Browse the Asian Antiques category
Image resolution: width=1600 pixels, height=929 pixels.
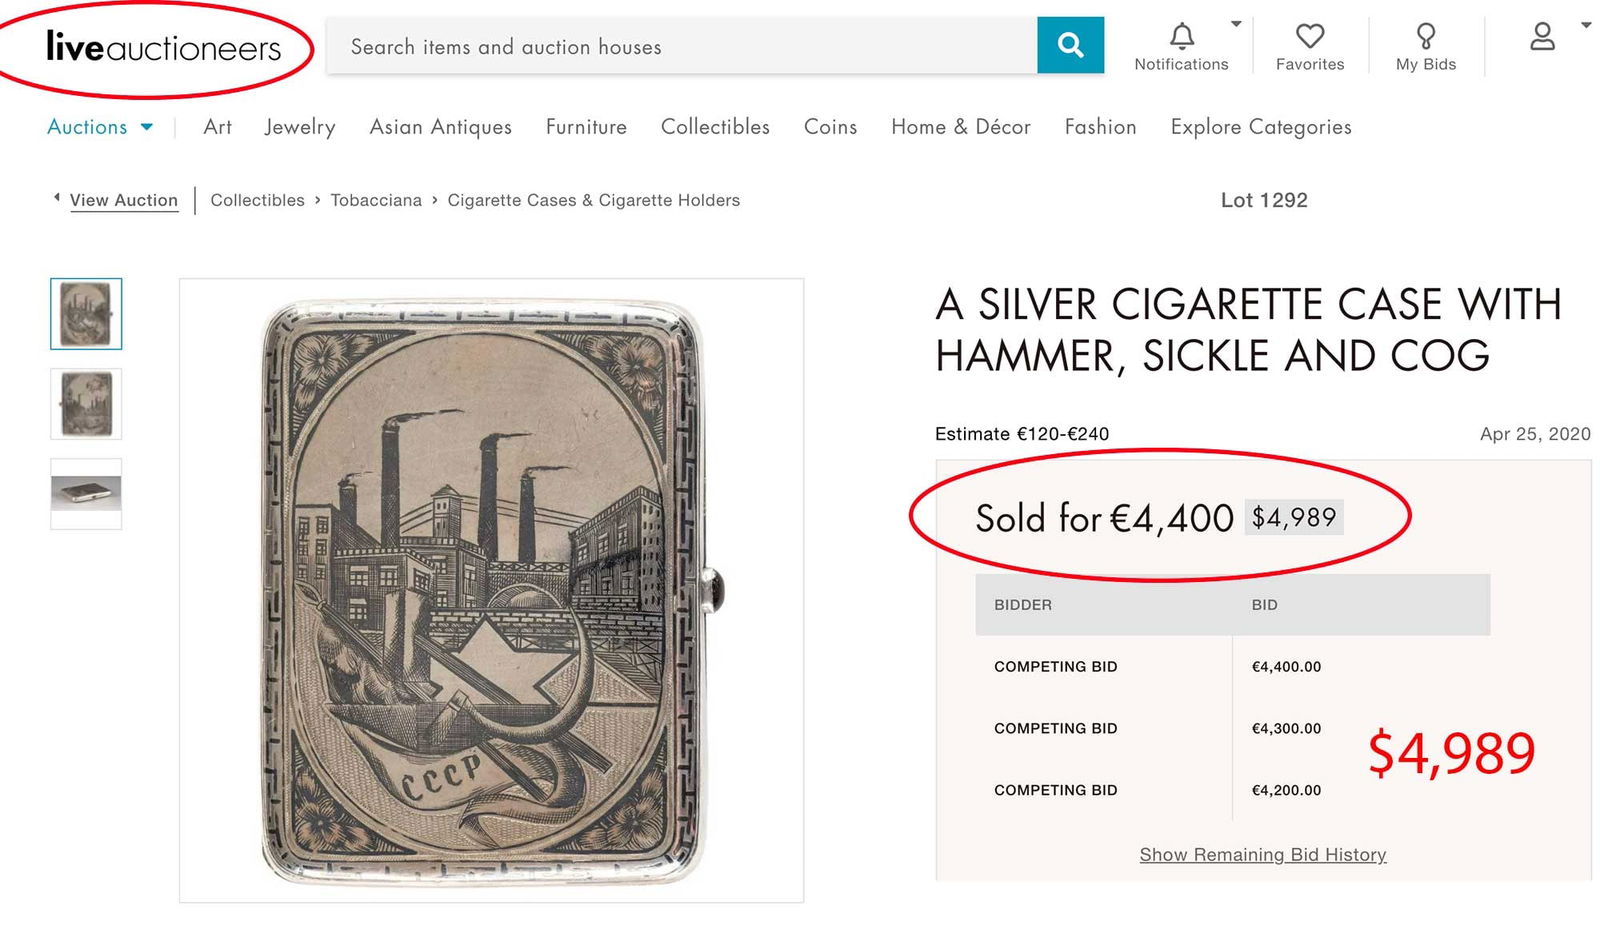tap(440, 127)
